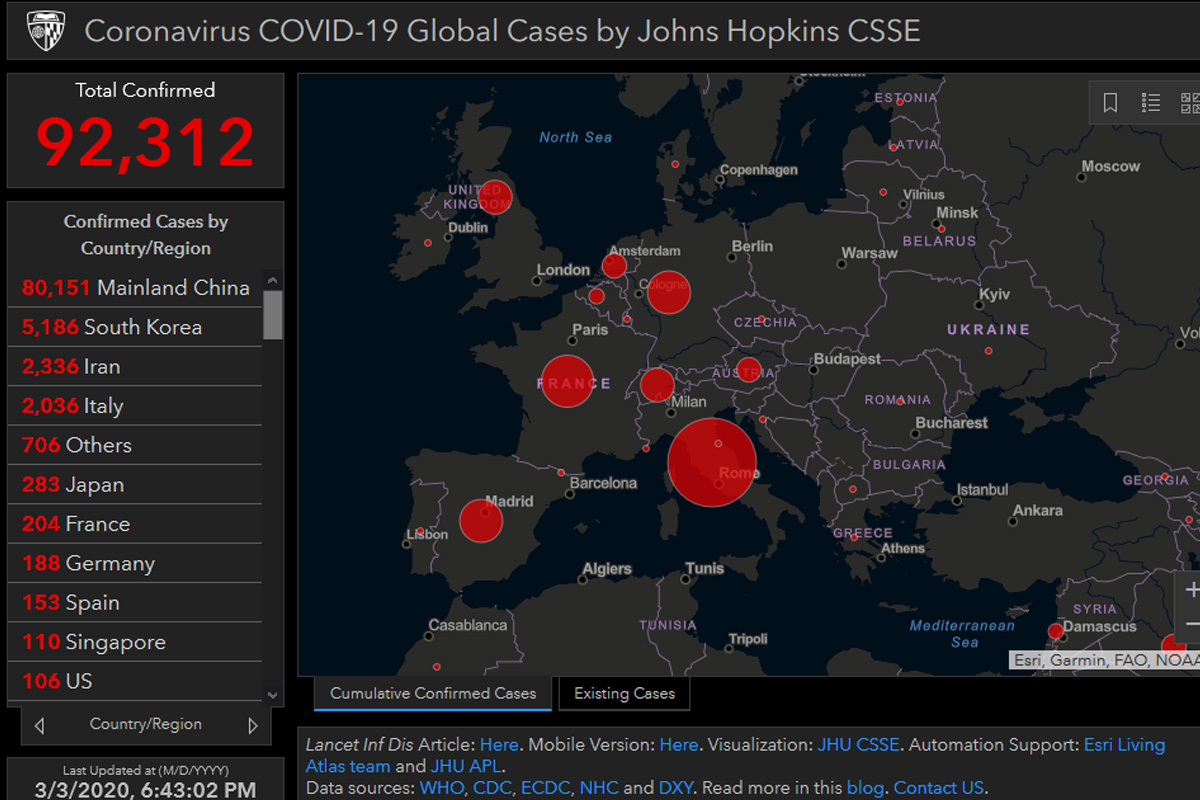1200x800 pixels.
Task: Select the 106 US row
Action: [135, 681]
